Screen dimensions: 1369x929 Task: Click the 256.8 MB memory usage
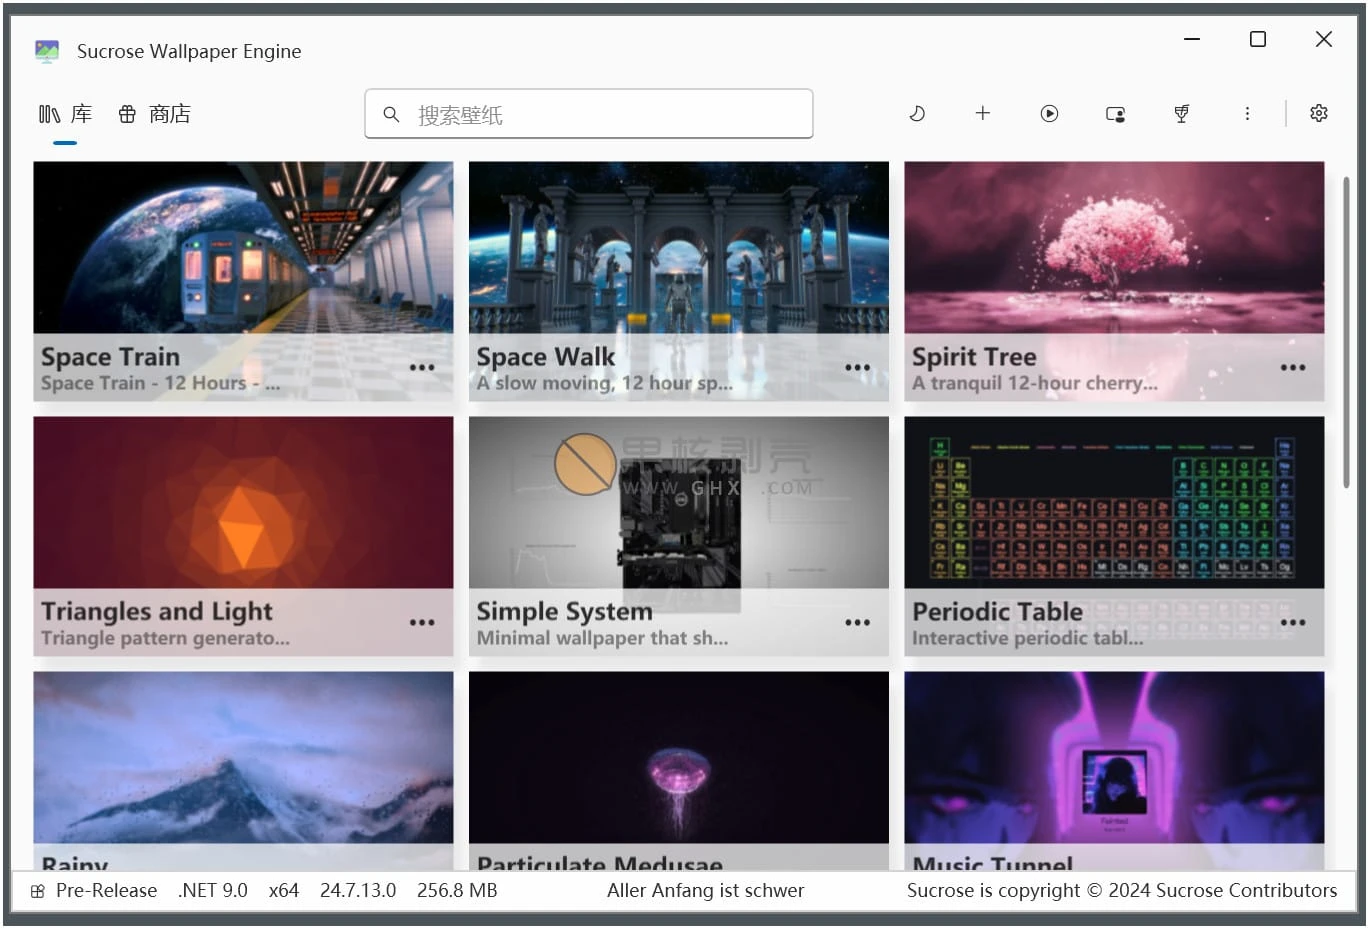coord(457,891)
